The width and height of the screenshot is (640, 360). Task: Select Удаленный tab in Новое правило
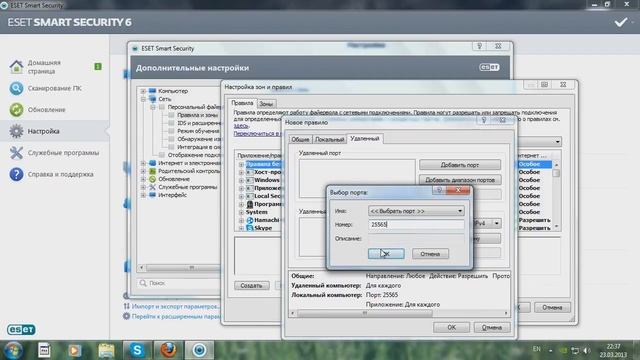[365, 139]
